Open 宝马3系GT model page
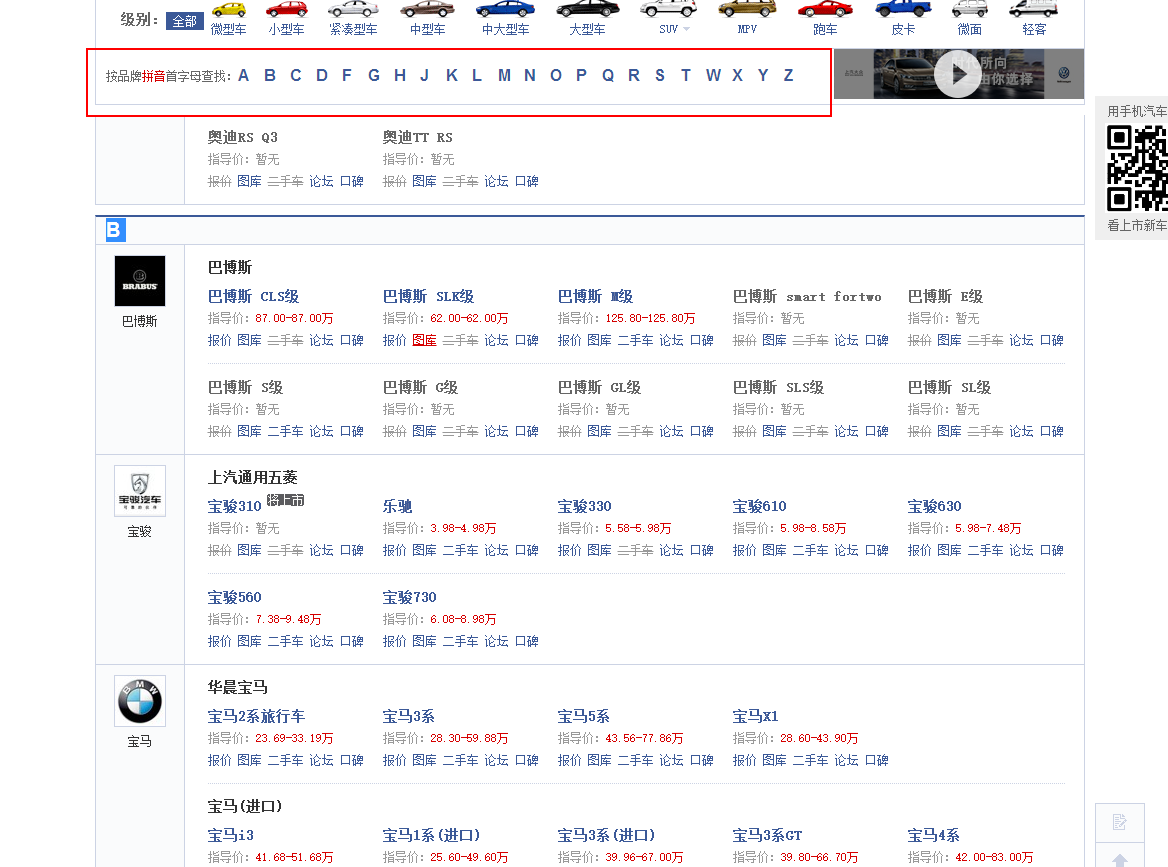This screenshot has height=867, width=1168. click(x=768, y=836)
